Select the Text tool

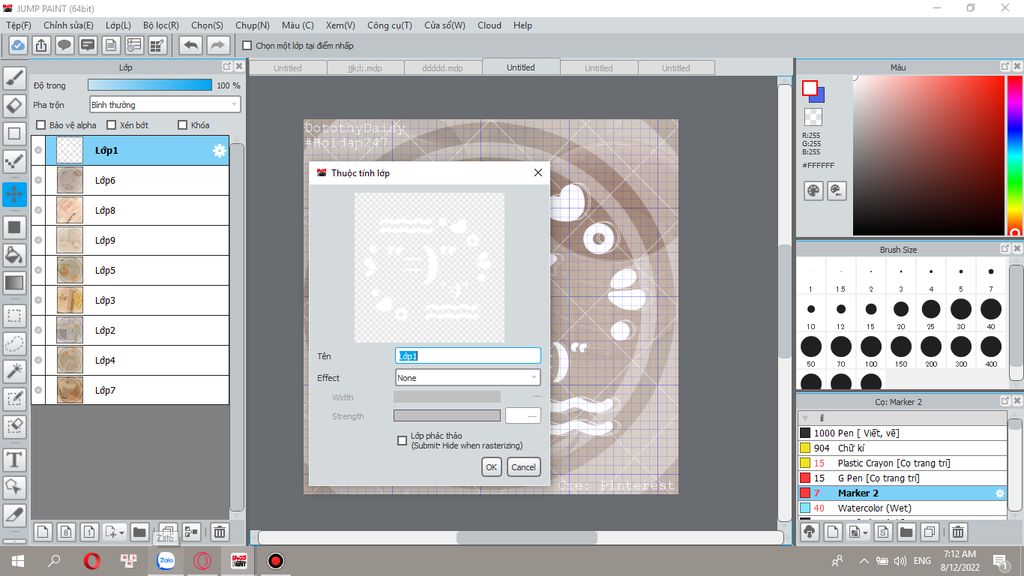[14, 460]
